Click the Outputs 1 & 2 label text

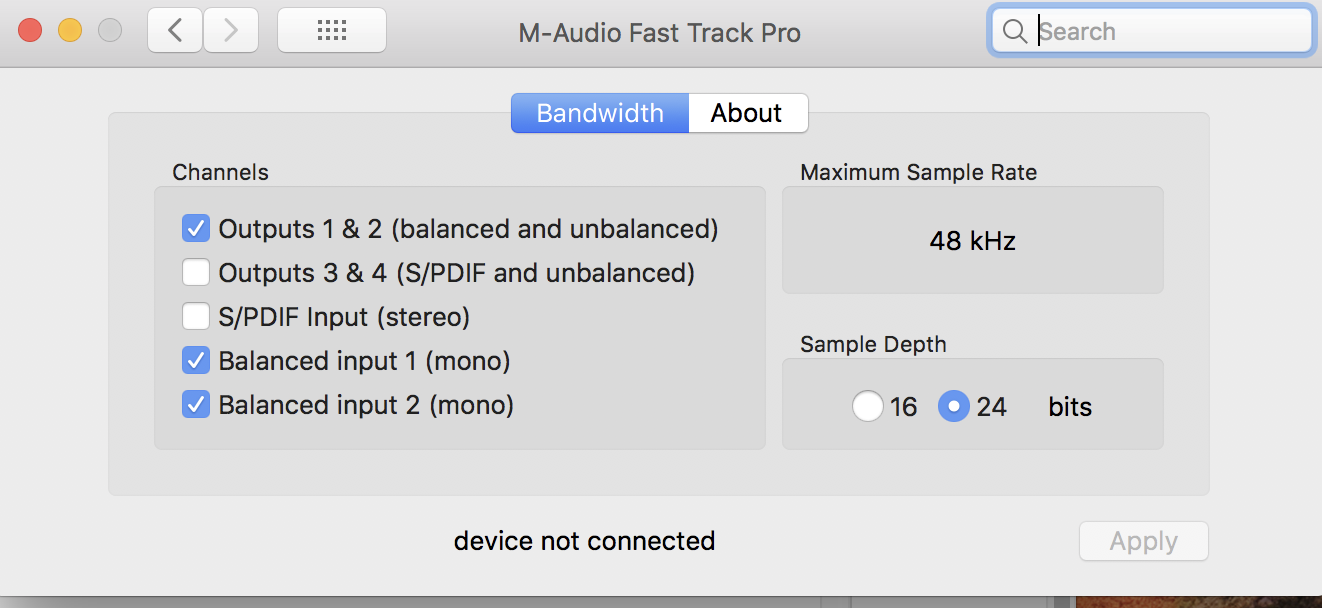[x=468, y=229]
